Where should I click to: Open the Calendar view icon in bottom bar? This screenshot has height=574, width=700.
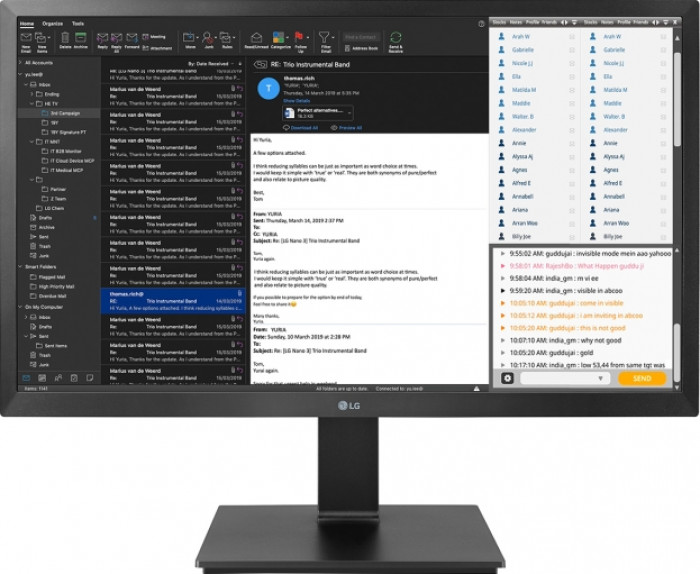(42, 377)
